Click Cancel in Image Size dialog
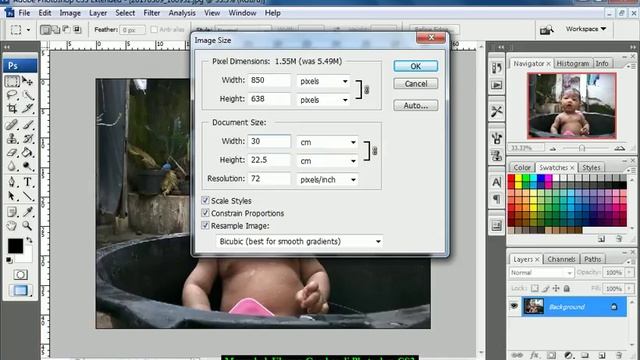640x360 pixels. pos(416,84)
